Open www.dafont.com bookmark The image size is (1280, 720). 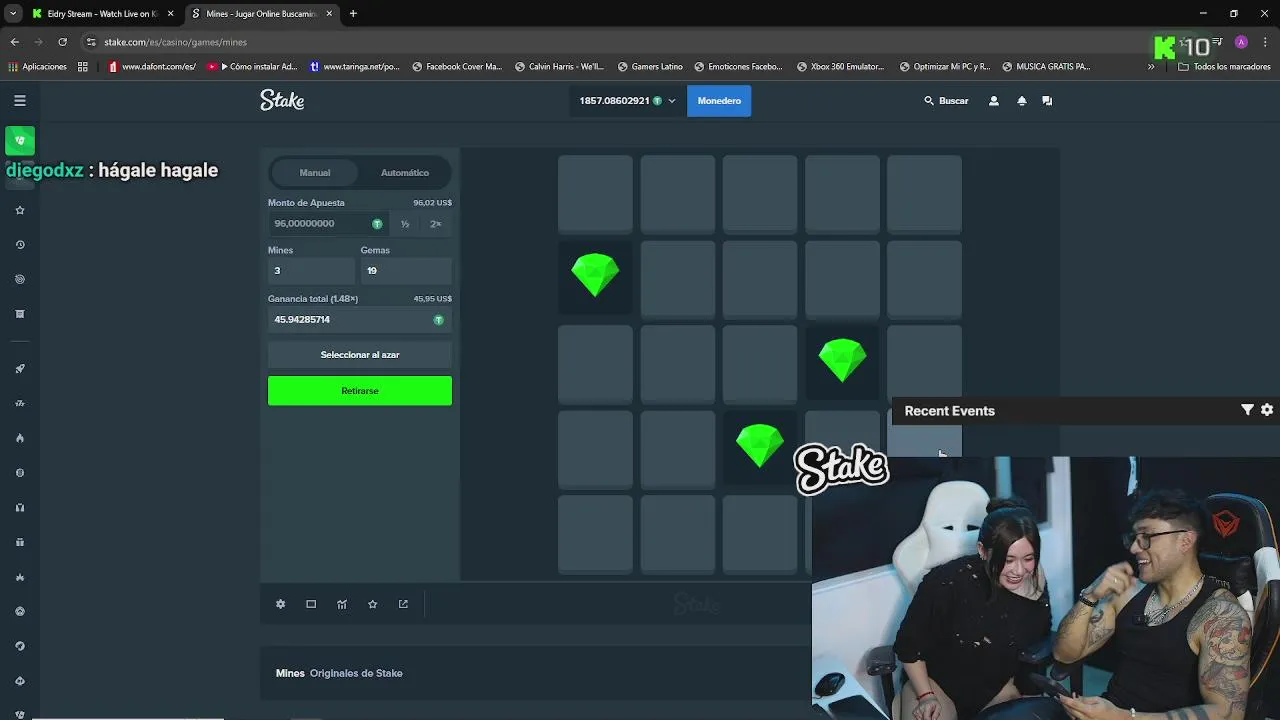pos(151,67)
